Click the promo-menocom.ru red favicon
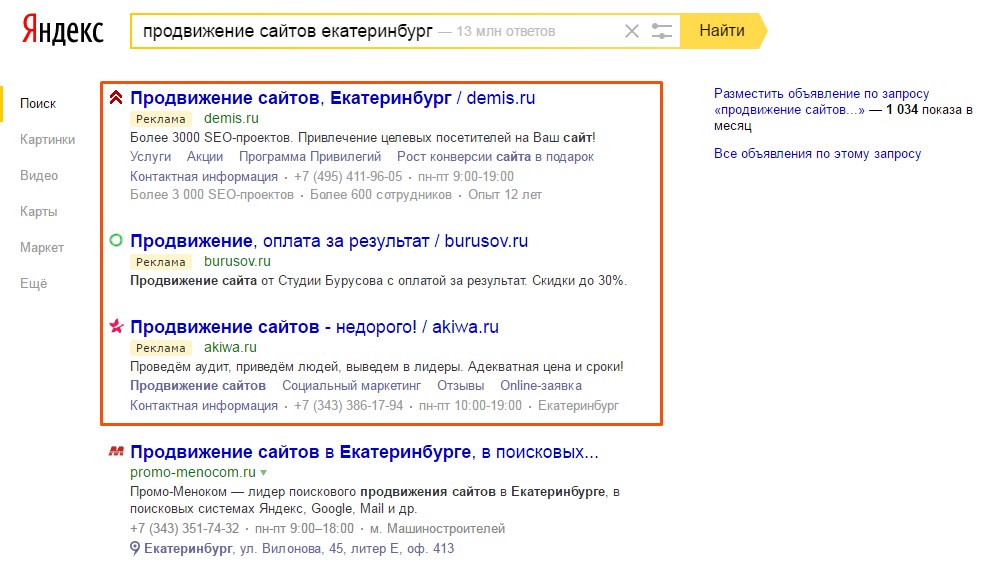 click(x=116, y=451)
